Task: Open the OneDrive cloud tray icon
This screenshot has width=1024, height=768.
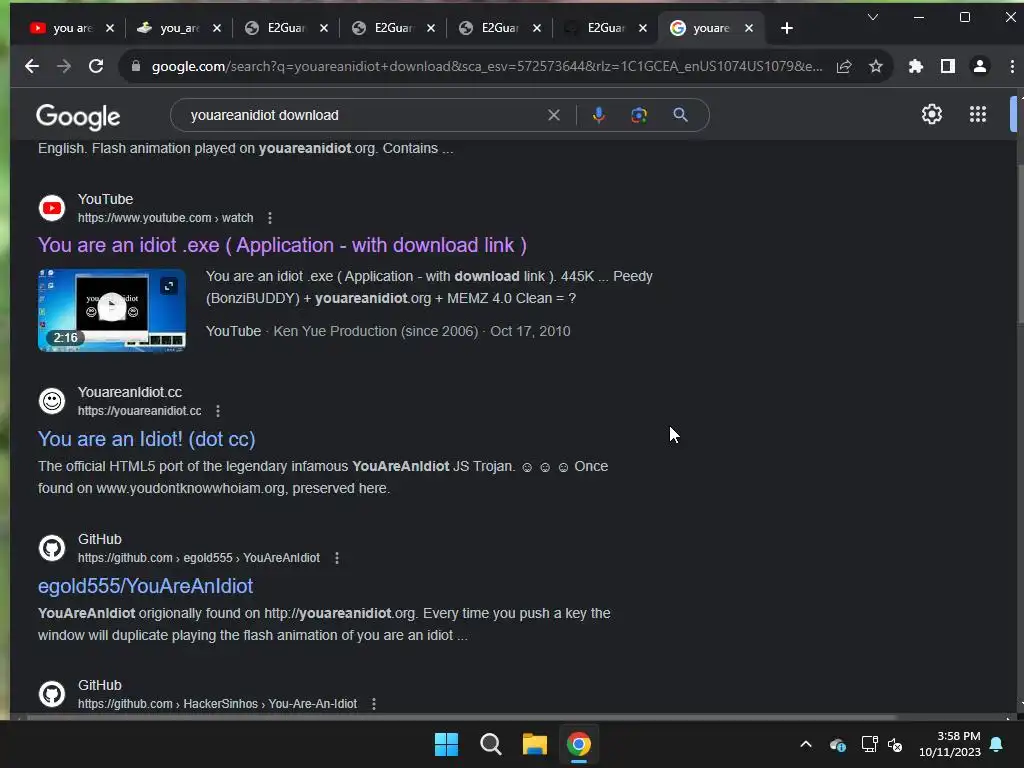Action: (x=837, y=744)
